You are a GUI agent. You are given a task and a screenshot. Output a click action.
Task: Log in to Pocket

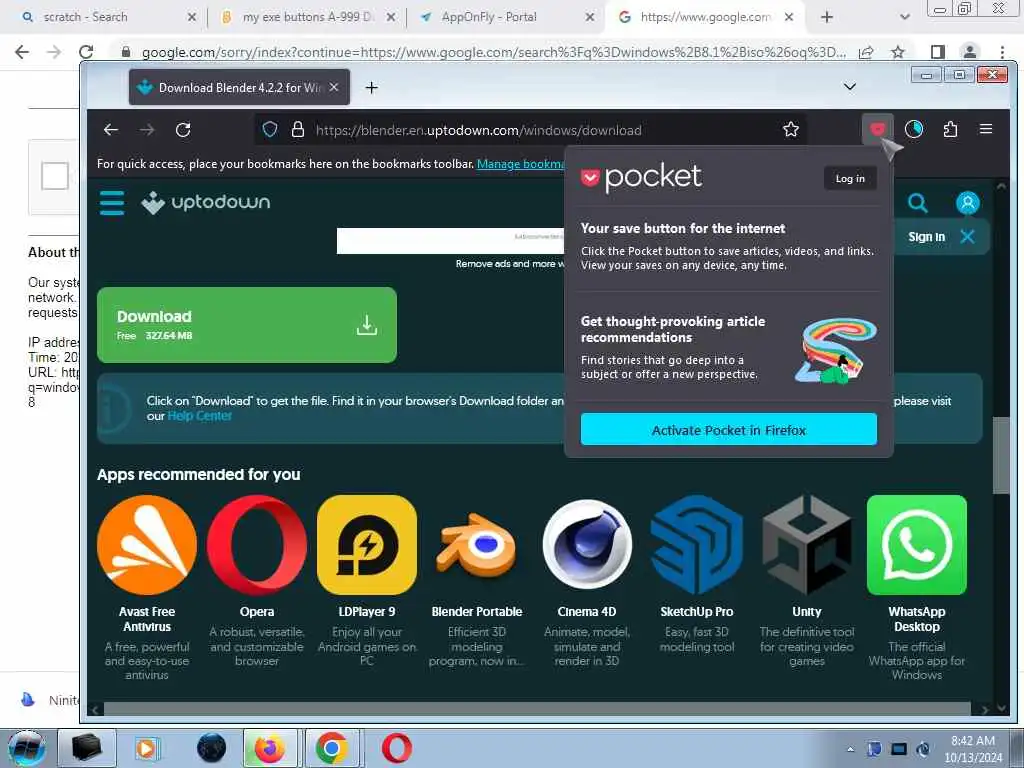[850, 178]
